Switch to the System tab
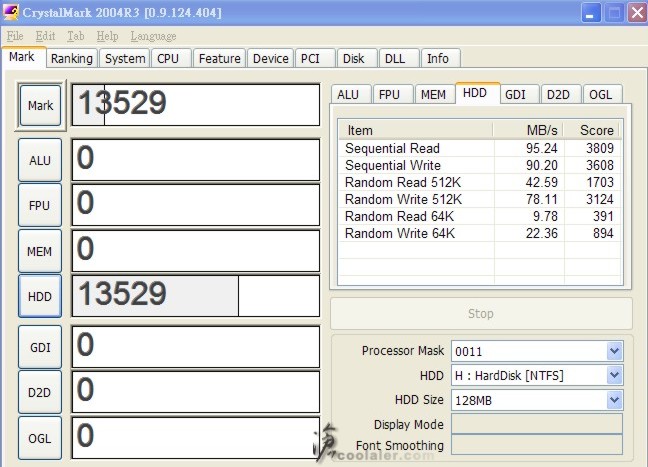The image size is (648, 467). (x=125, y=58)
